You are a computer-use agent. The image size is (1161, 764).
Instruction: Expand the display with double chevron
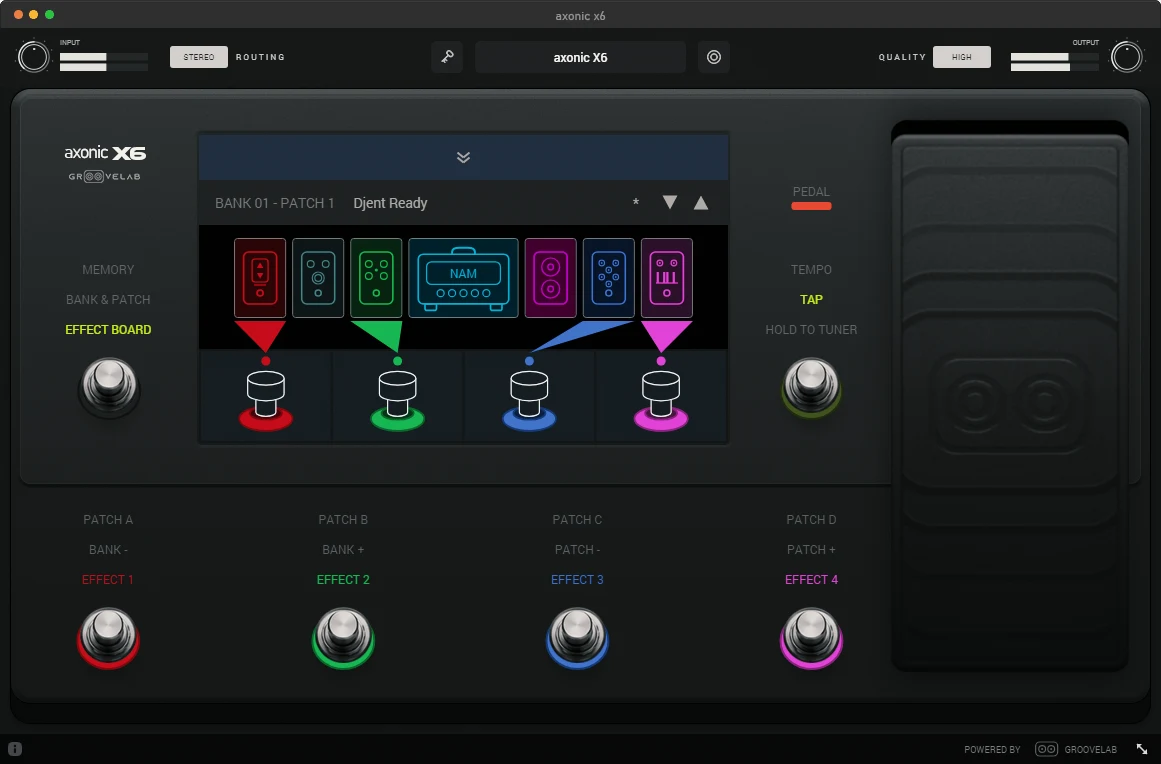click(x=464, y=157)
